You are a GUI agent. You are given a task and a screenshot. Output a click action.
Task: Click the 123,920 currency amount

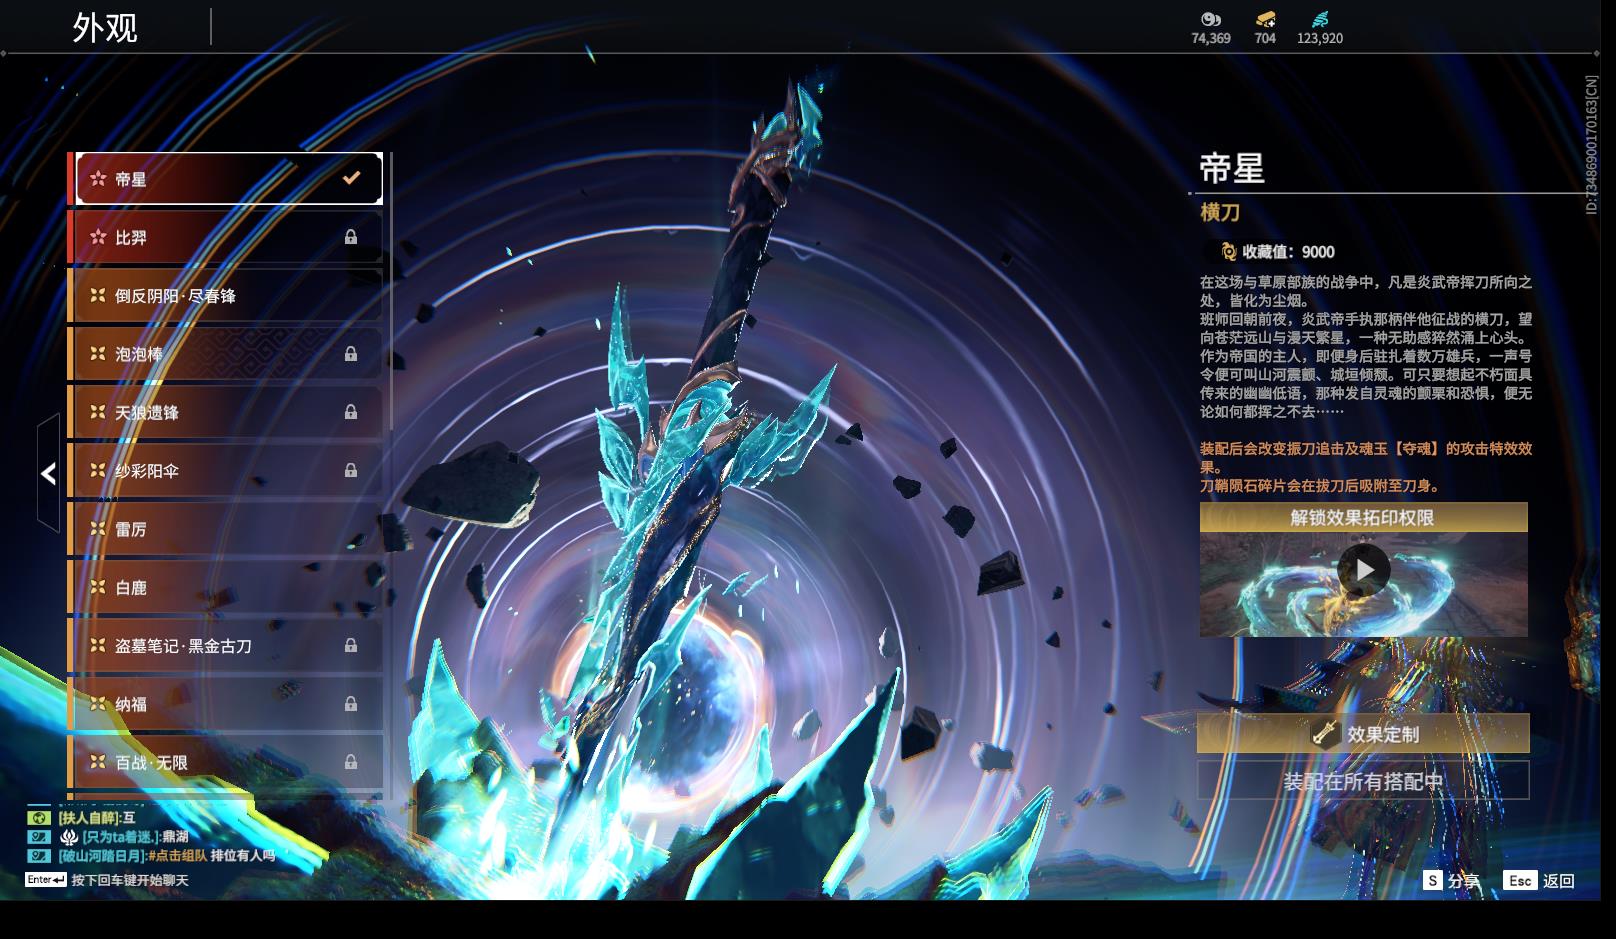[x=1320, y=38]
